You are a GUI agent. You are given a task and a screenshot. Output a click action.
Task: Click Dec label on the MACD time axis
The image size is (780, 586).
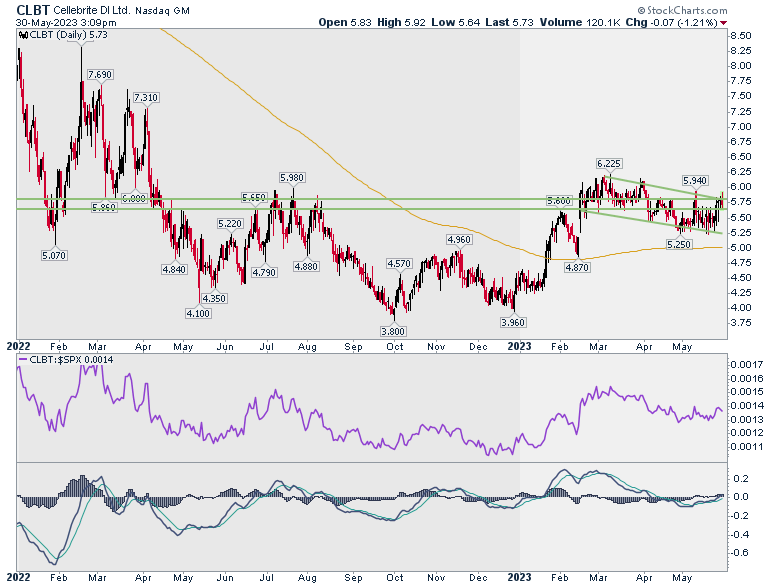(478, 578)
